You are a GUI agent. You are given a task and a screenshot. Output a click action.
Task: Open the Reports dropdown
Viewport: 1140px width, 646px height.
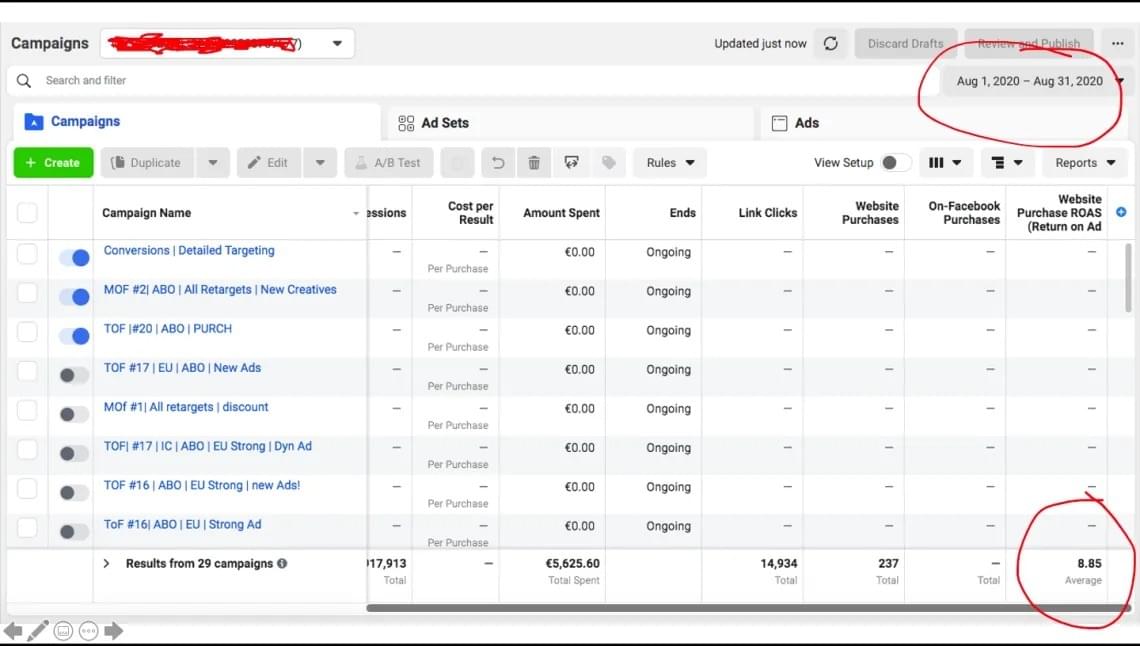pos(1085,163)
